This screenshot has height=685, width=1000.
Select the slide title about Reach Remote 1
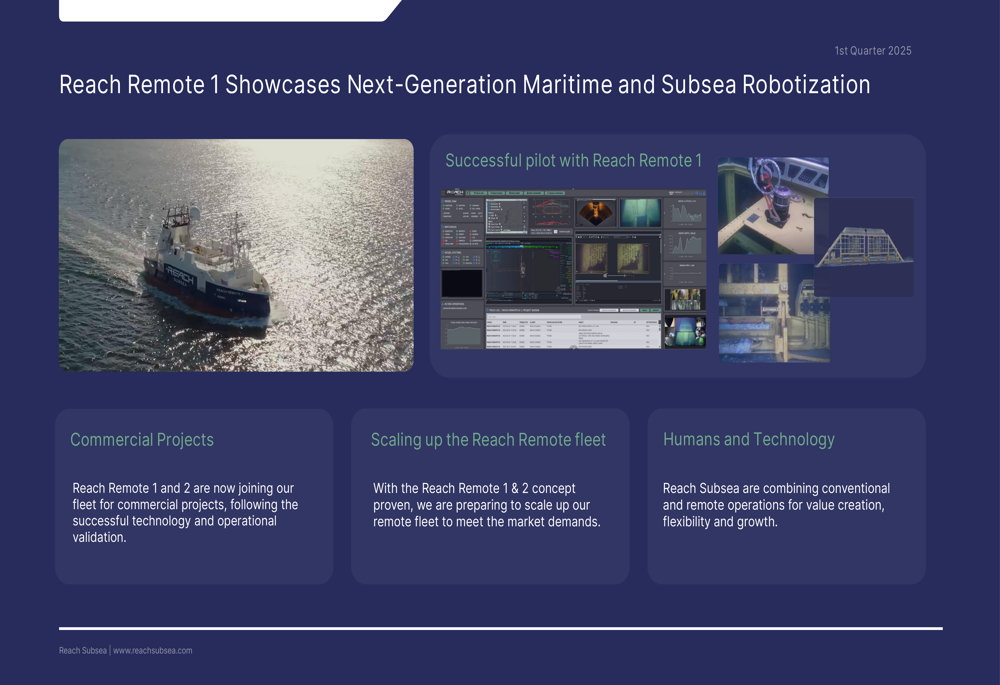click(x=464, y=85)
